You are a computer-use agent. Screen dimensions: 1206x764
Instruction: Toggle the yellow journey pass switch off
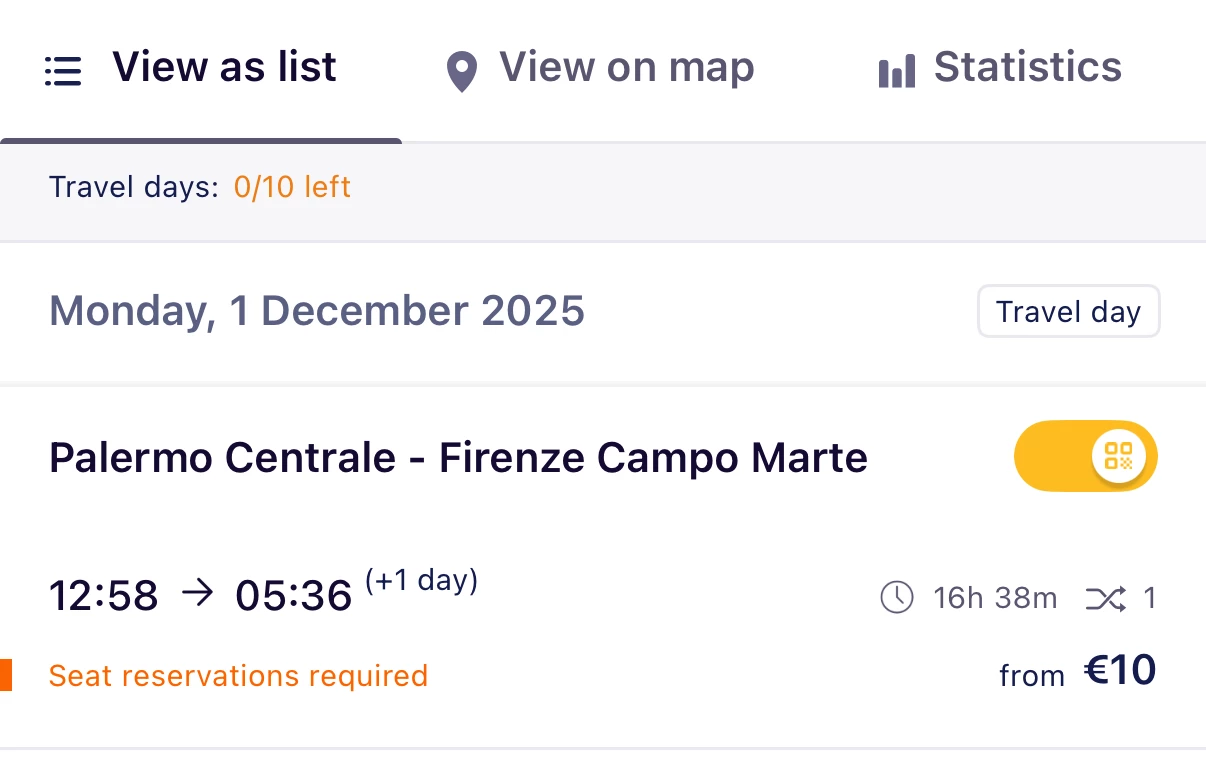pos(1085,456)
